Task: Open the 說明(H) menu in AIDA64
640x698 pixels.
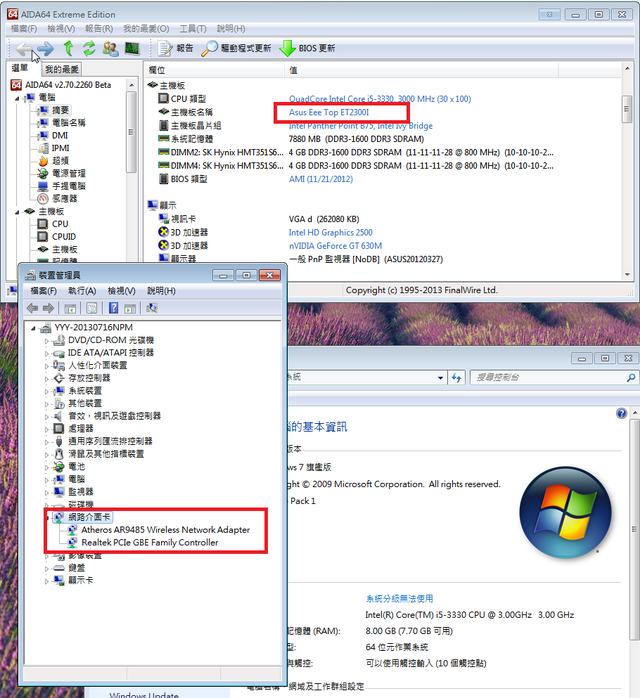Action: 231,28
